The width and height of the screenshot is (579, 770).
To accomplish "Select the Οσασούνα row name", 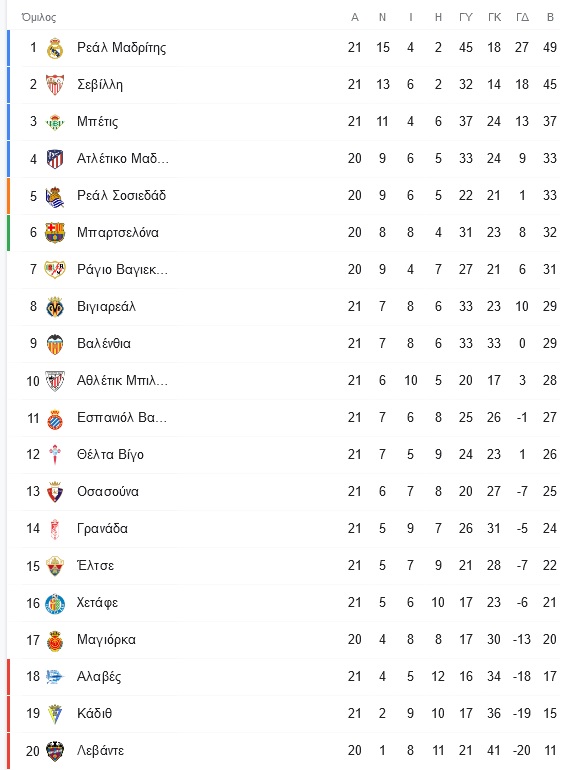I will click(108, 492).
